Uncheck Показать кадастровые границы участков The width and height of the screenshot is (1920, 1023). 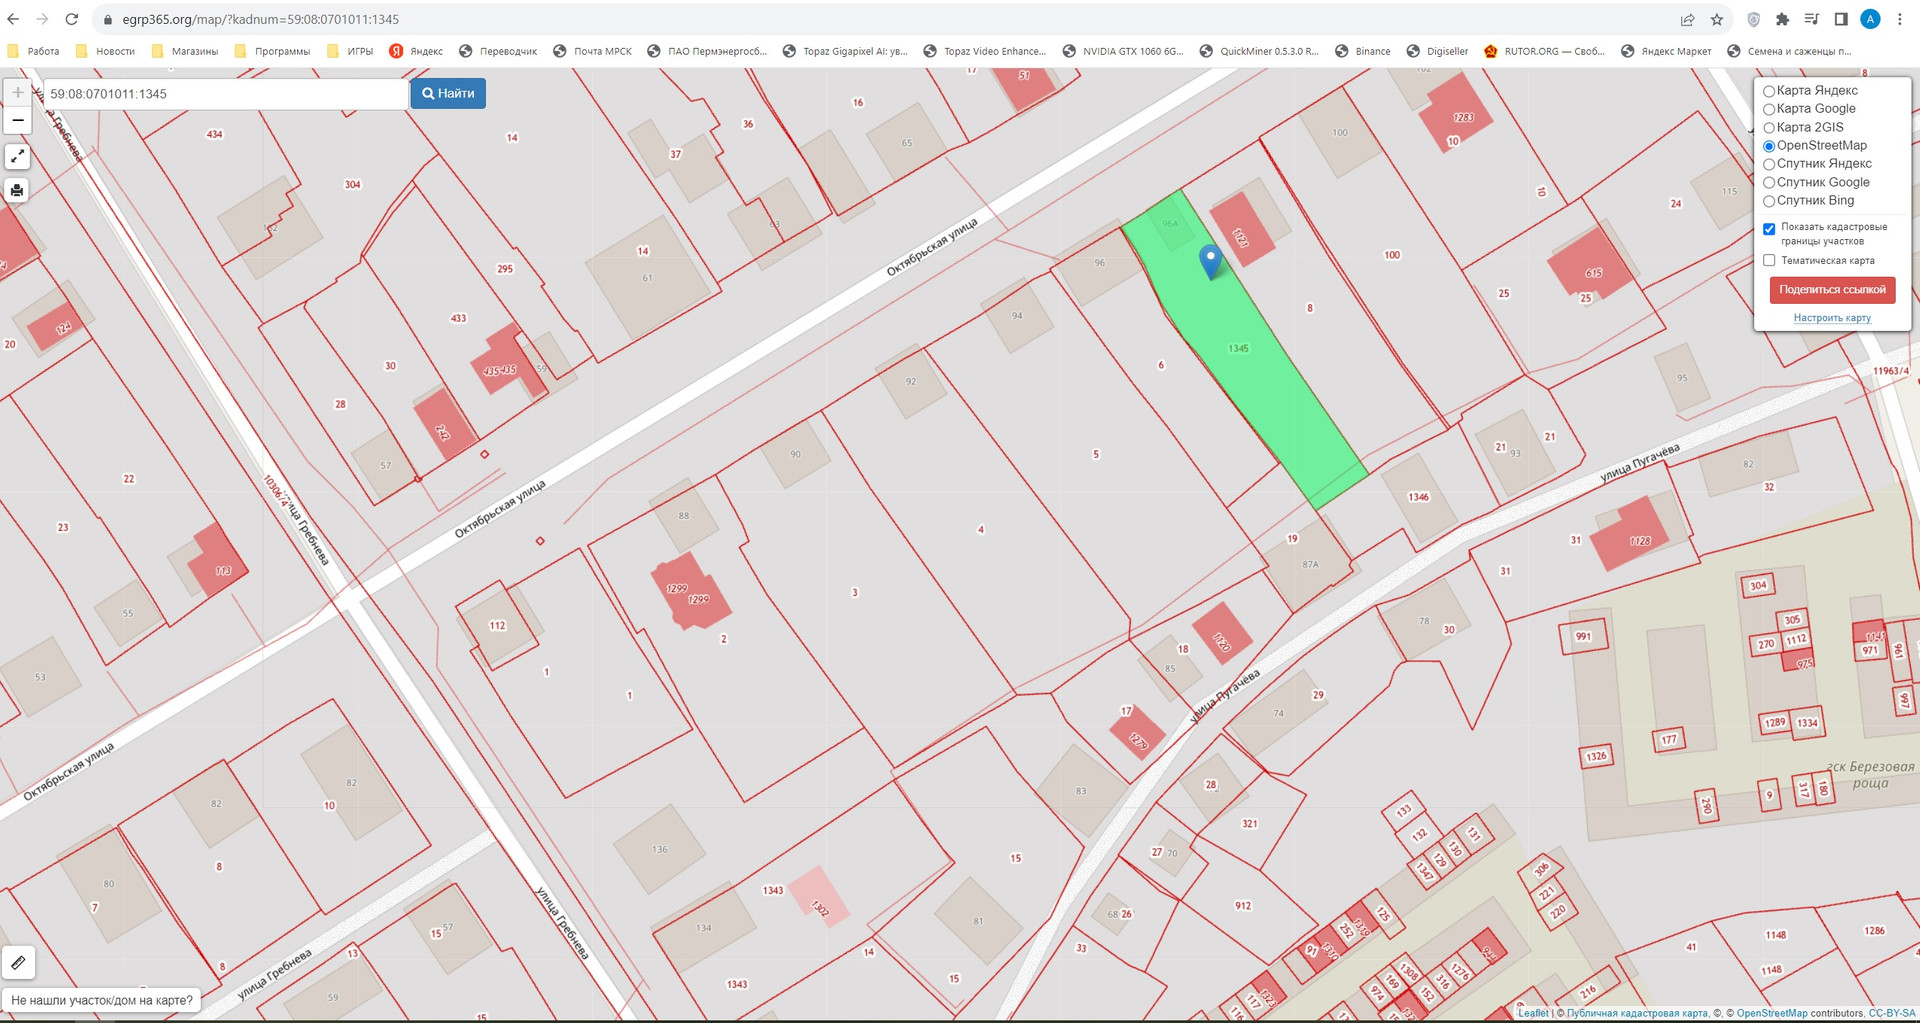click(x=1769, y=229)
